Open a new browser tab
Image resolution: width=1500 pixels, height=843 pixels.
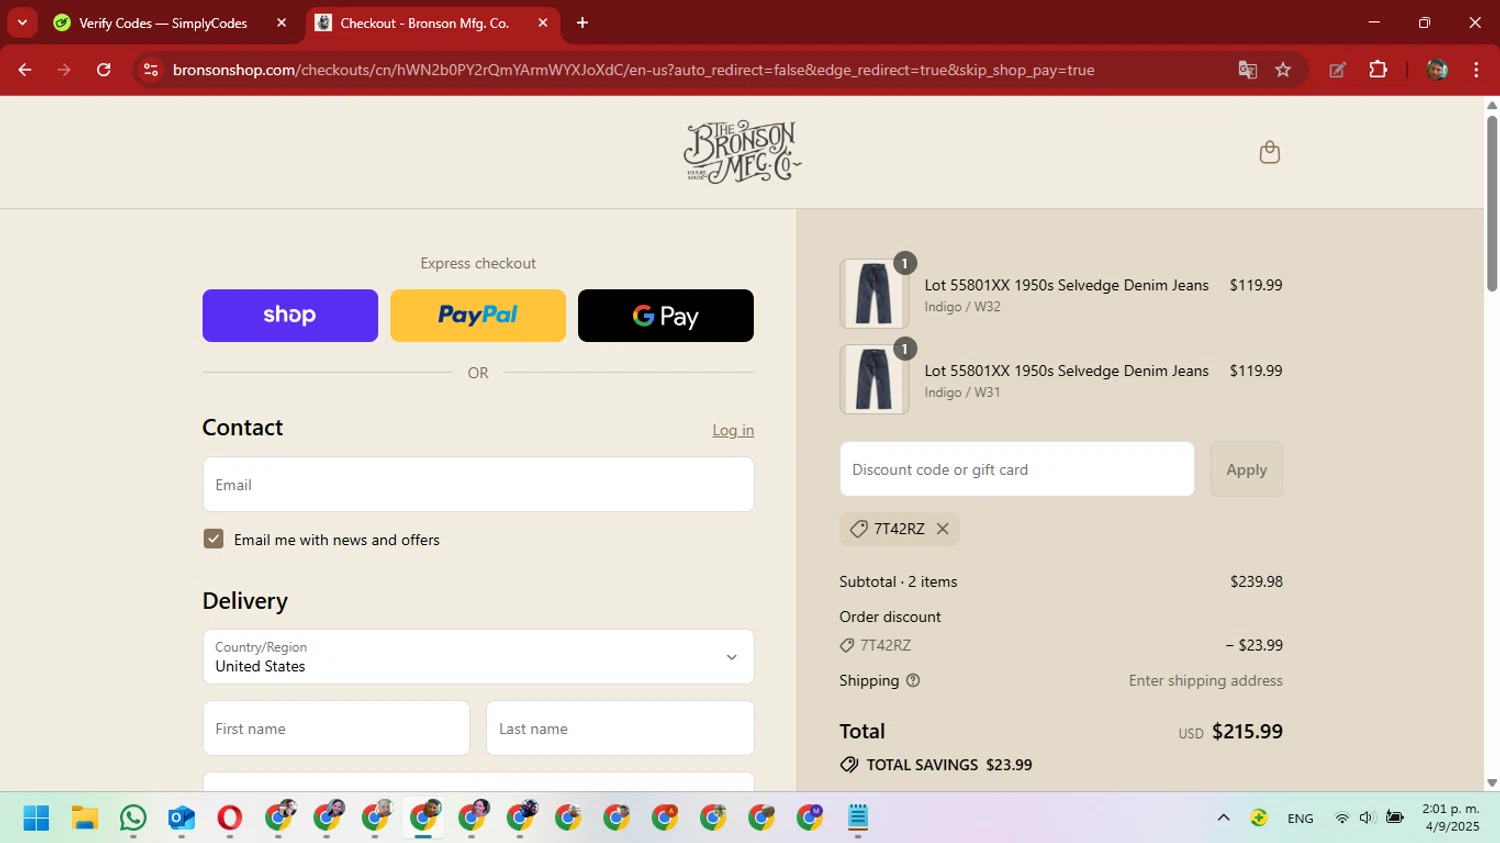(582, 22)
